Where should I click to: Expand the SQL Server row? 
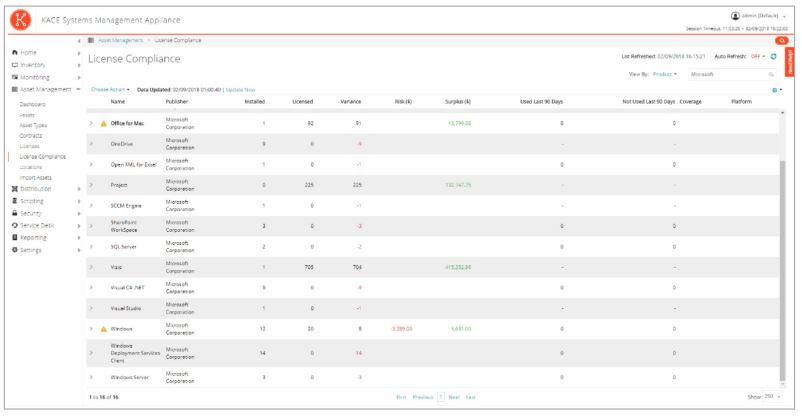[91, 247]
